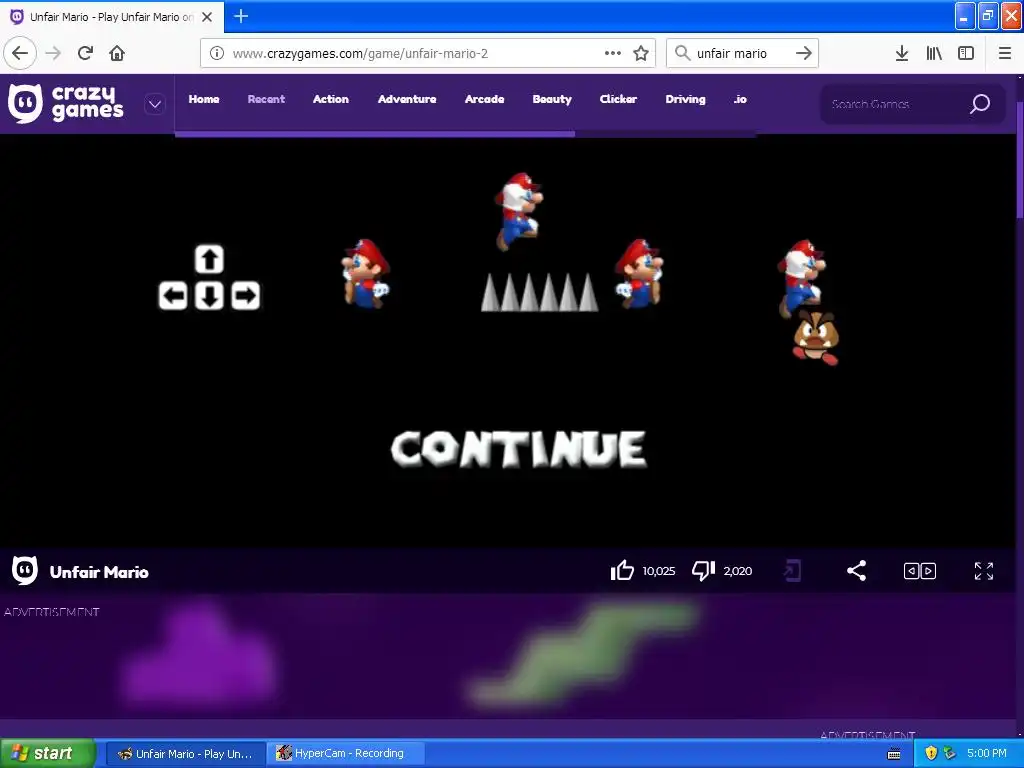Open the Recent menu item
Screen dimensions: 1024x768
pos(266,99)
